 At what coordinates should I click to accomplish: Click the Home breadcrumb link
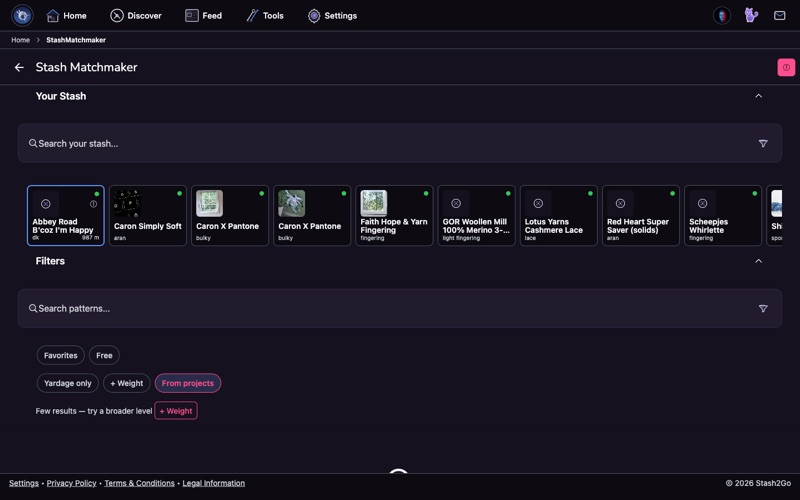(20, 40)
